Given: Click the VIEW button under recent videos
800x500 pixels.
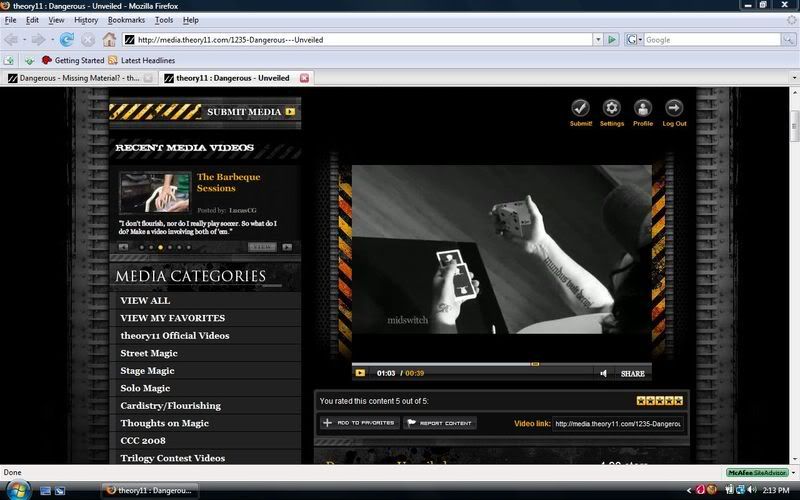Looking at the screenshot, I should pos(262,247).
